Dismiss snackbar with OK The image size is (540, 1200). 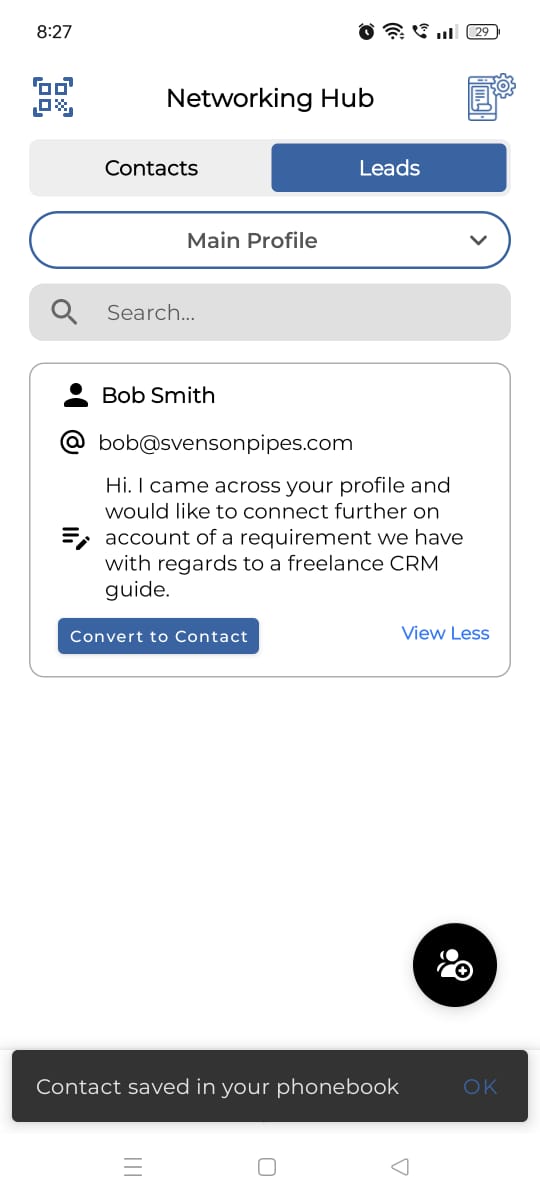[480, 1087]
